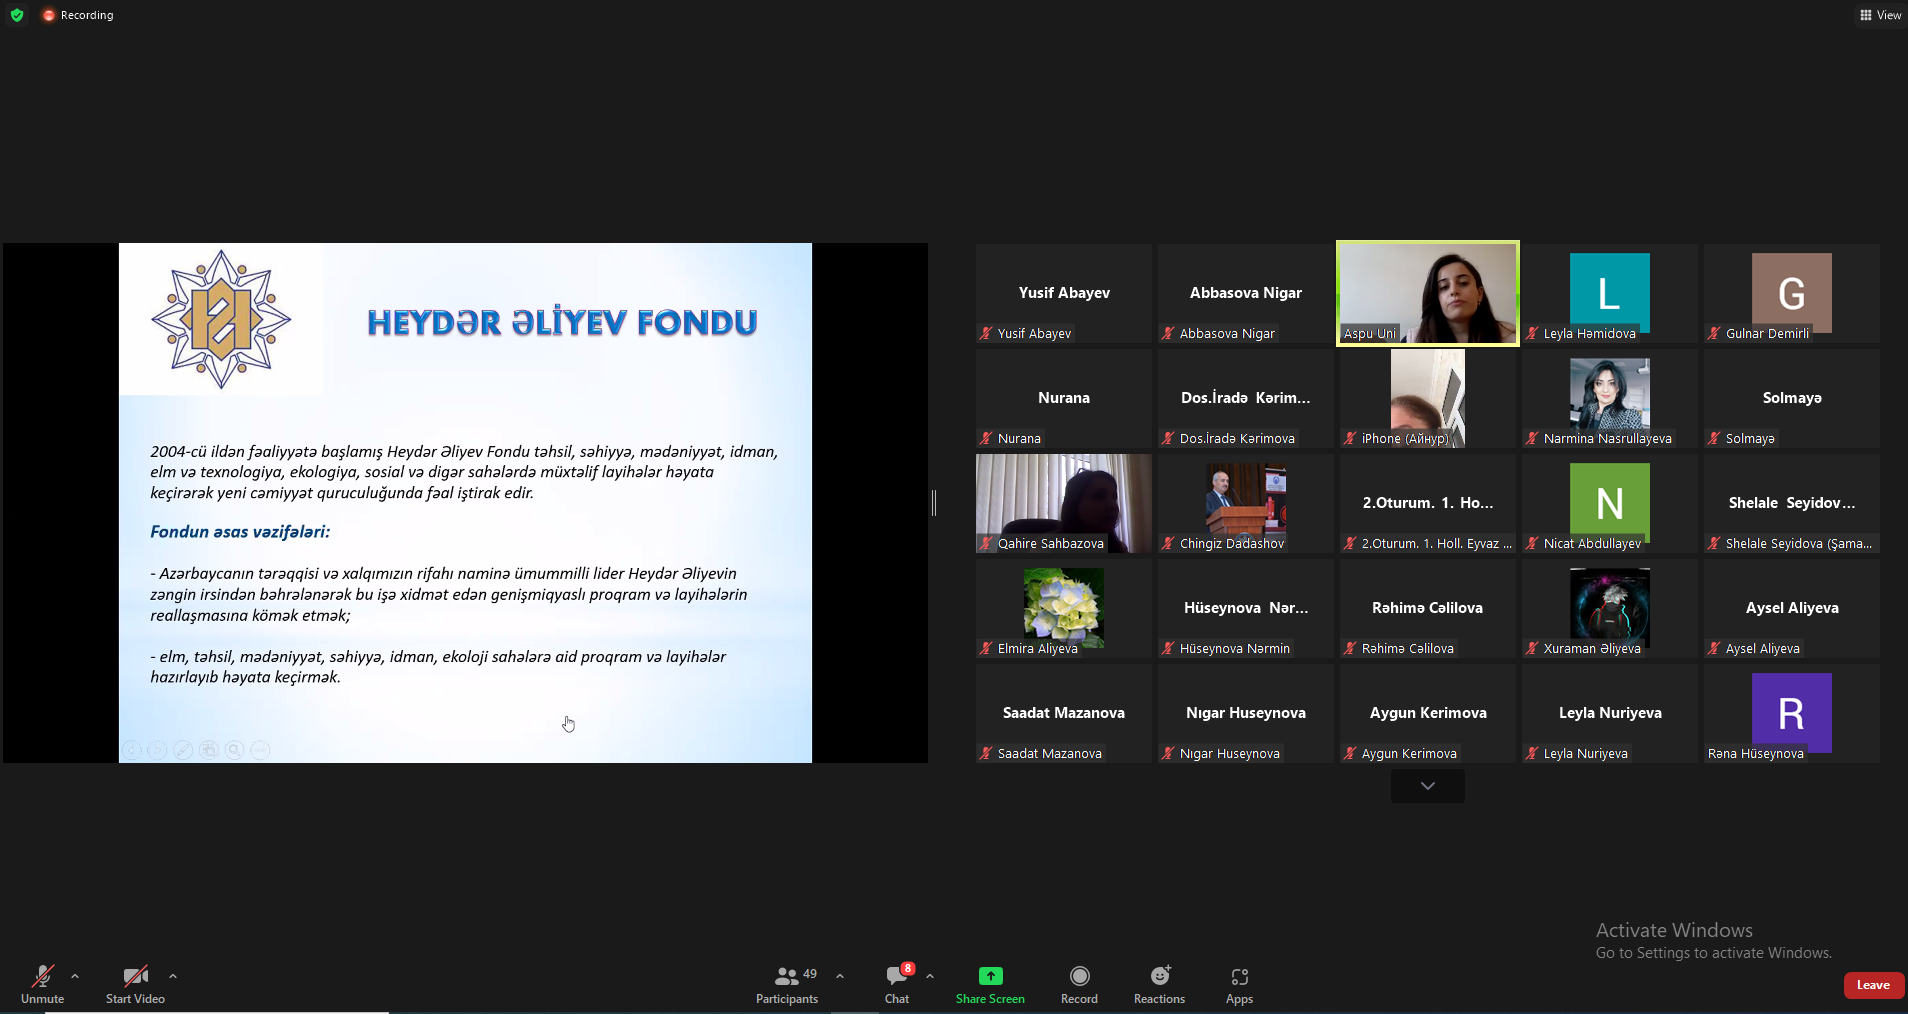Image resolution: width=1908 pixels, height=1014 pixels.
Task: Select Hüseynova Nərmin participant tile
Action: pyautogui.click(x=1245, y=608)
